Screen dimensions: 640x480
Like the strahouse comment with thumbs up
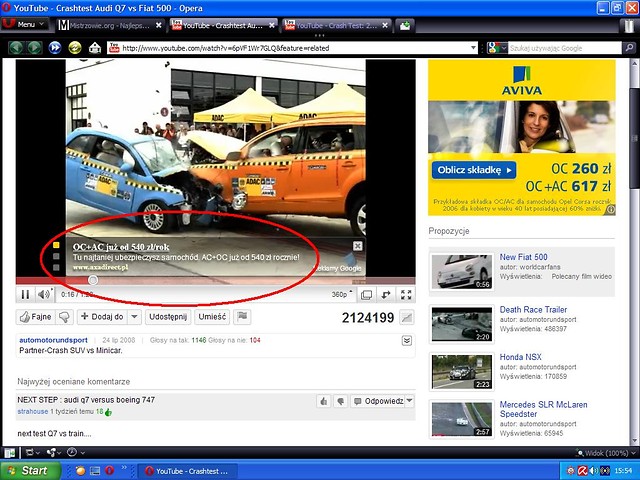pos(324,401)
